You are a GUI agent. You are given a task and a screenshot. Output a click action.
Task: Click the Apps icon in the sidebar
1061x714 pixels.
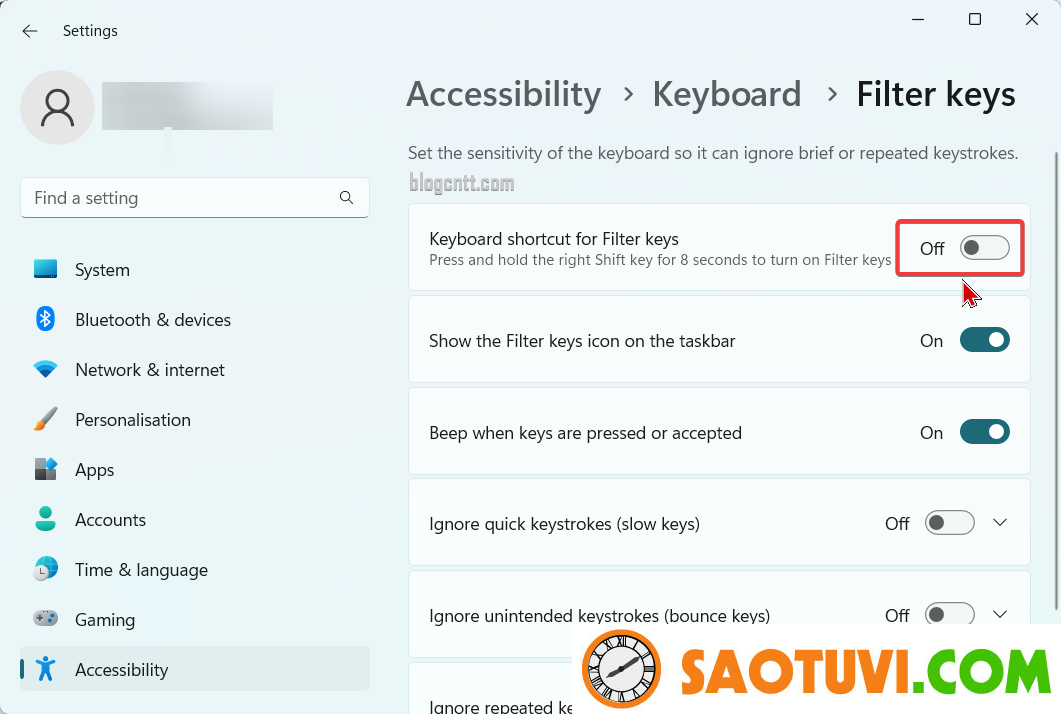(x=45, y=469)
